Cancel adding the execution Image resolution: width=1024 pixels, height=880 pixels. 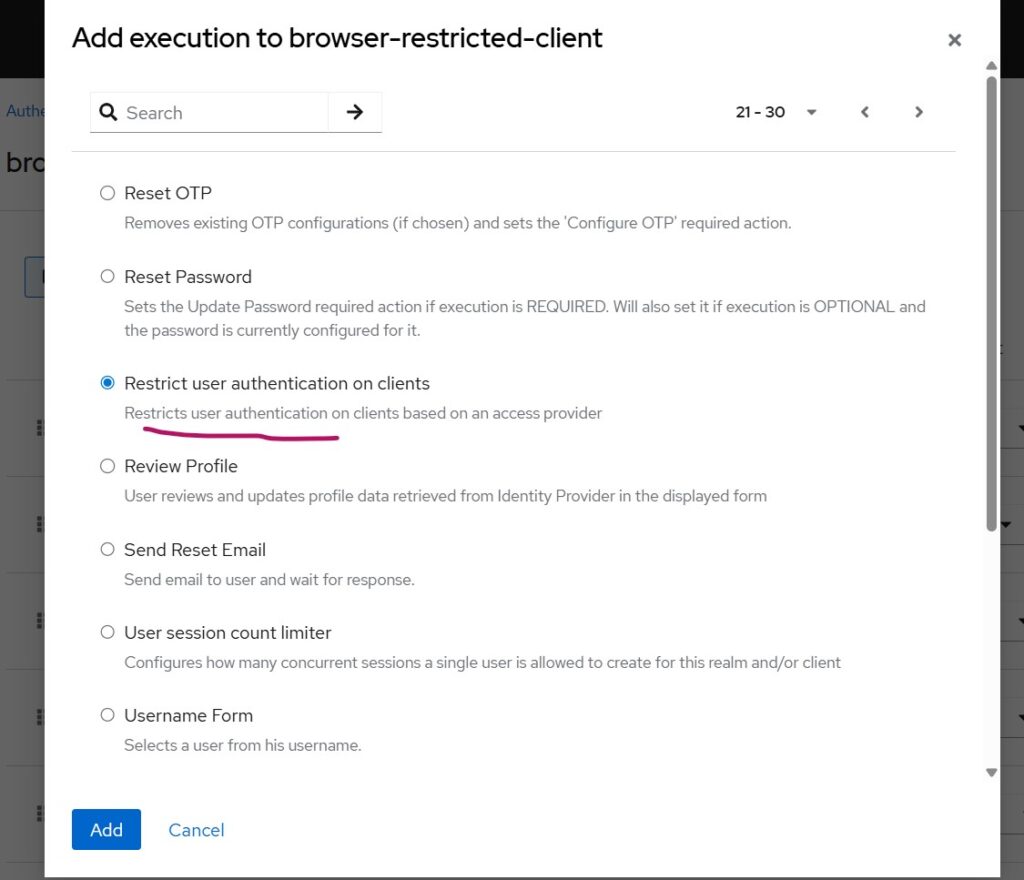coord(196,829)
